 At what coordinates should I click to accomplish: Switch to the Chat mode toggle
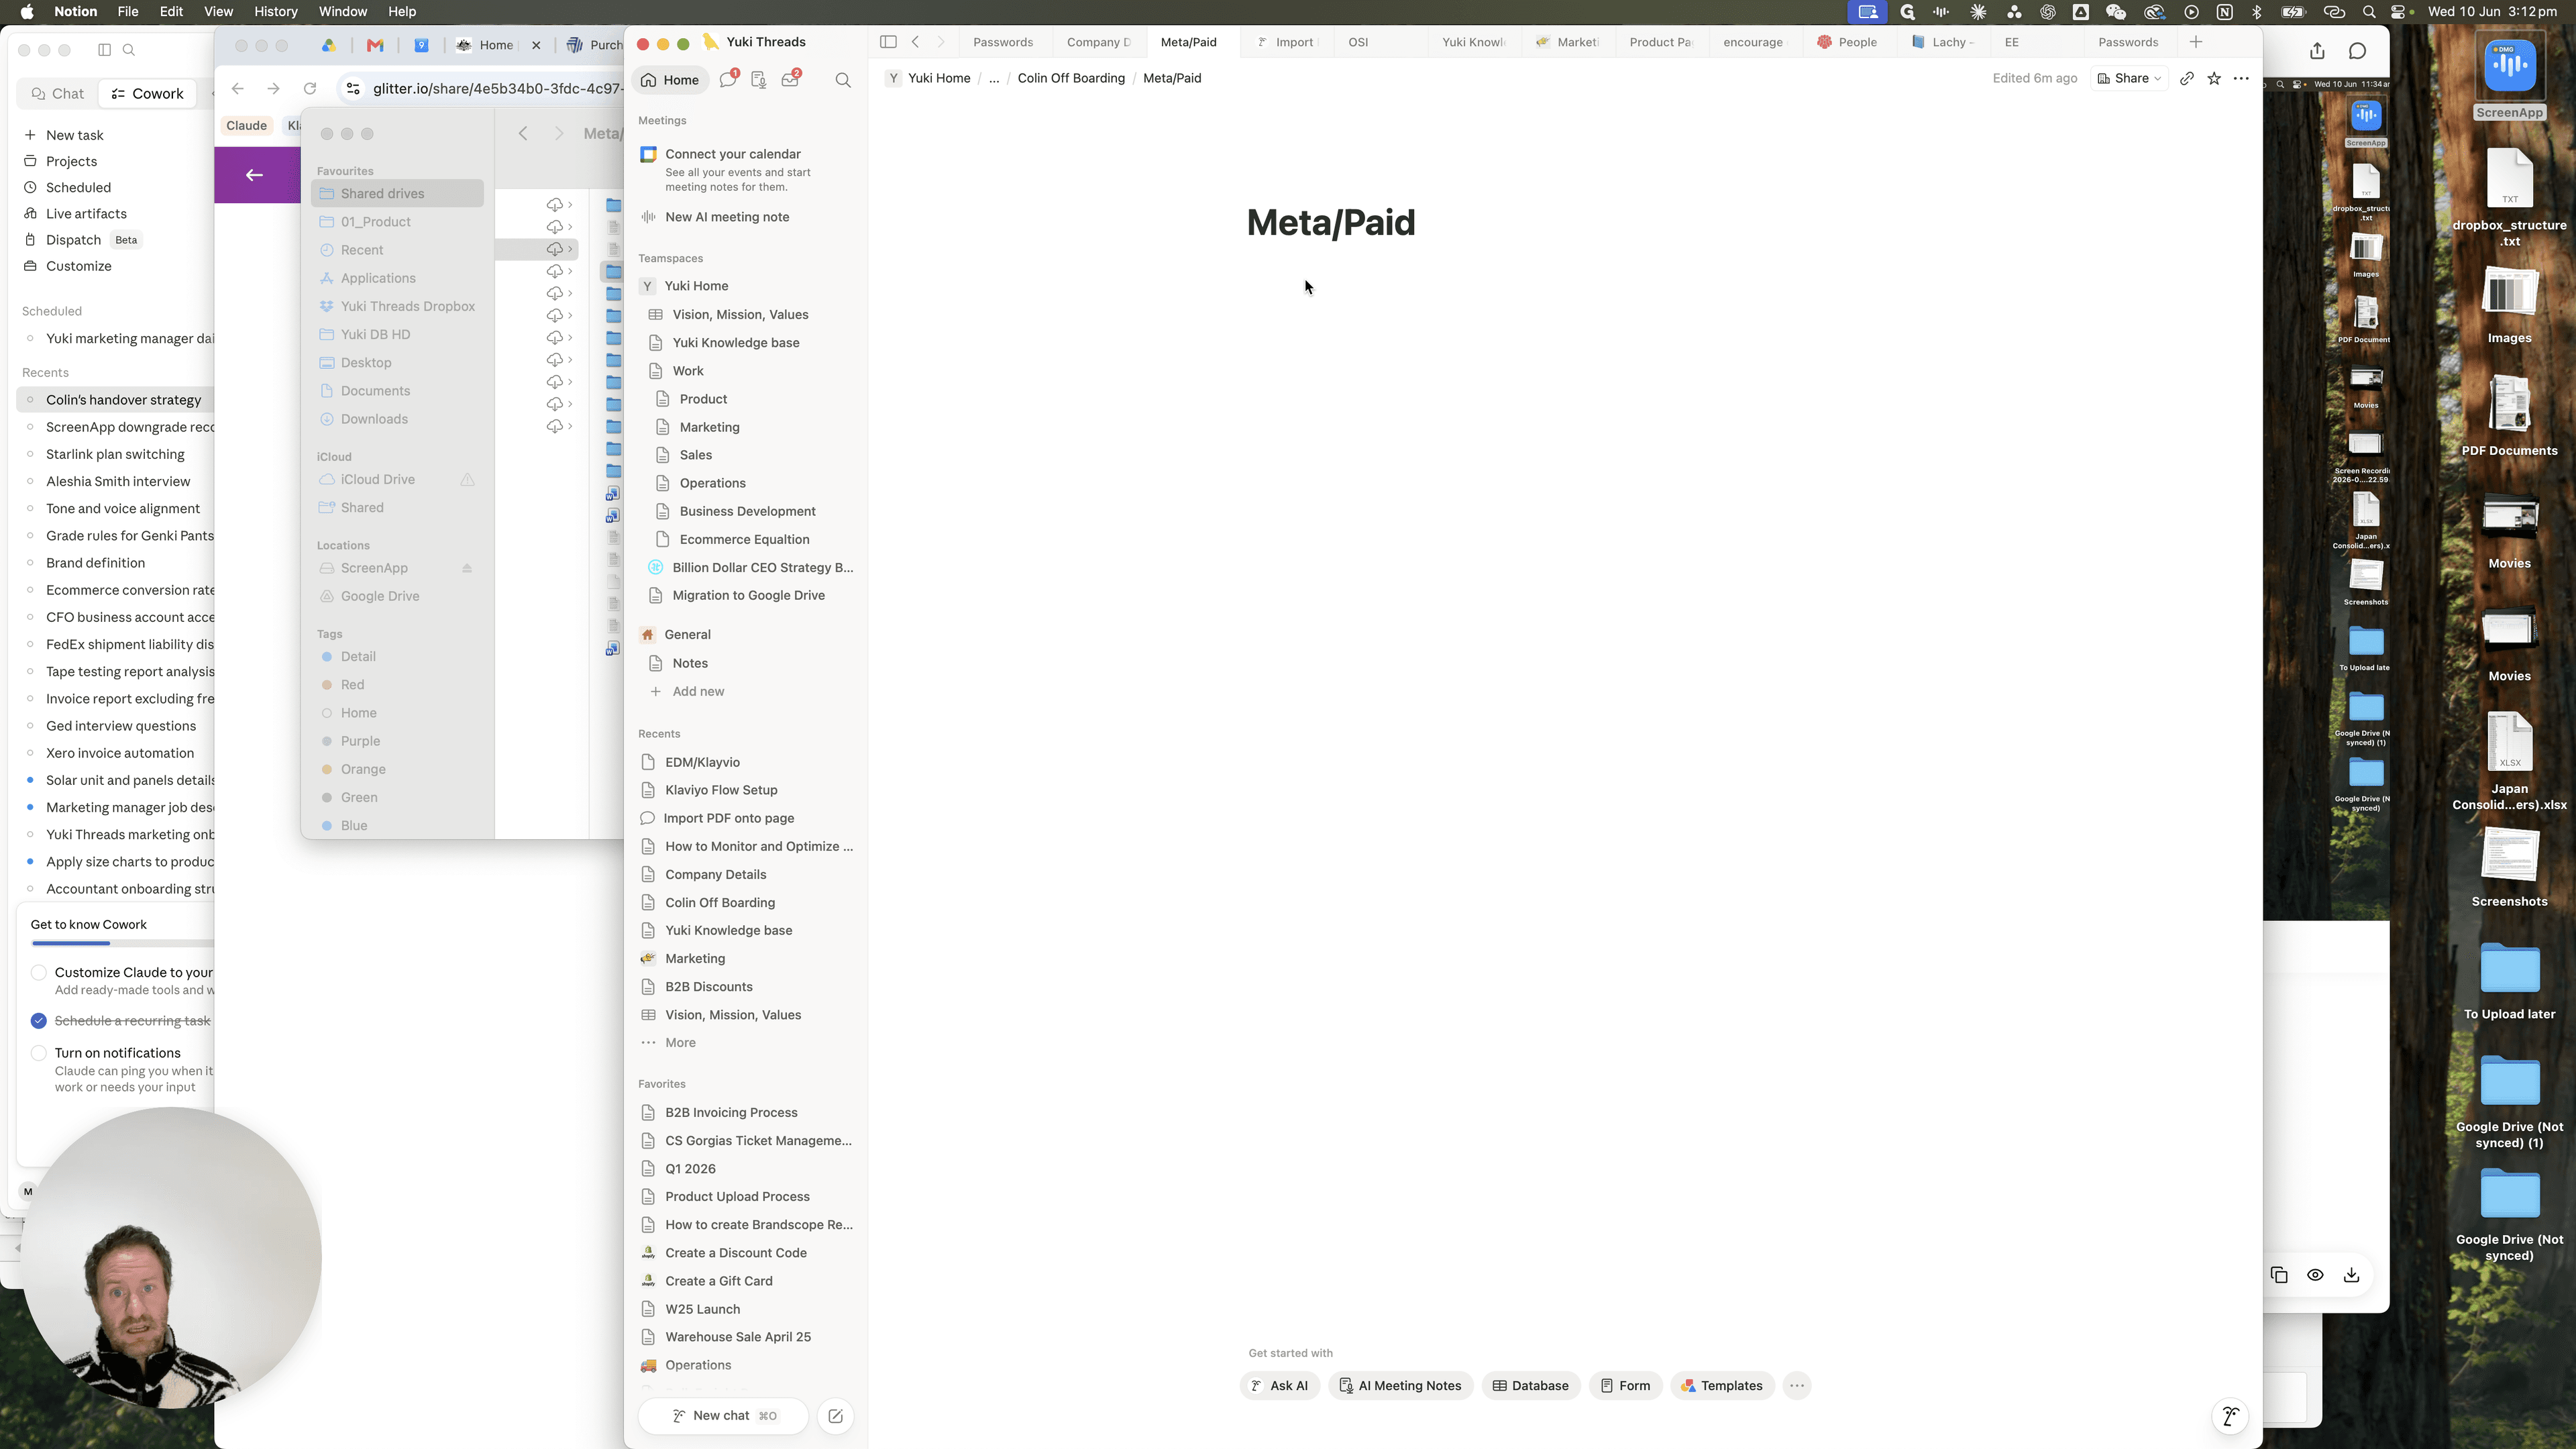pyautogui.click(x=58, y=94)
